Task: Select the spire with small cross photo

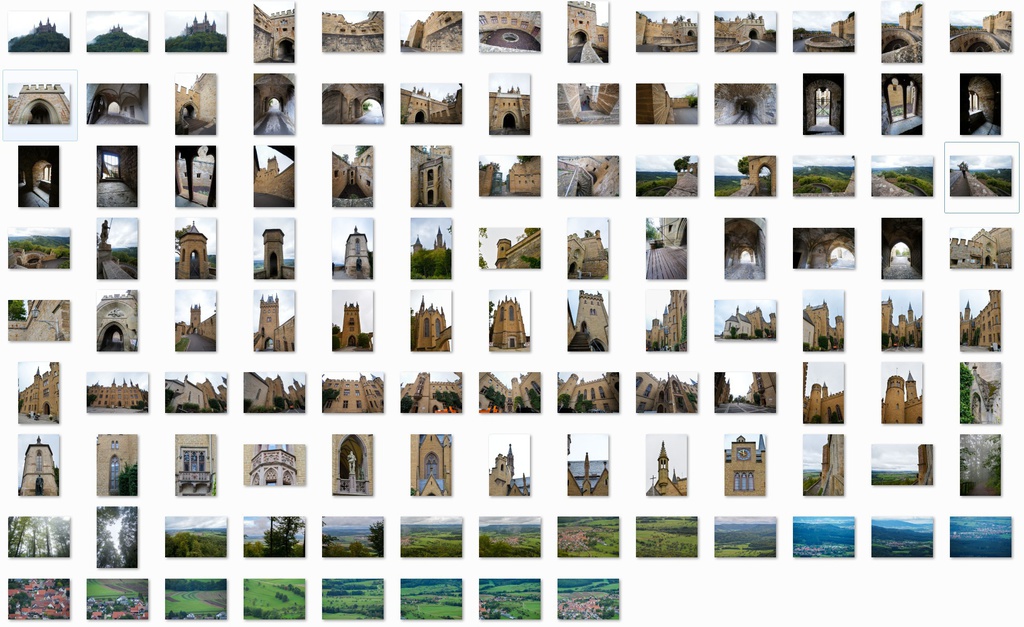Action: pyautogui.click(x=666, y=465)
